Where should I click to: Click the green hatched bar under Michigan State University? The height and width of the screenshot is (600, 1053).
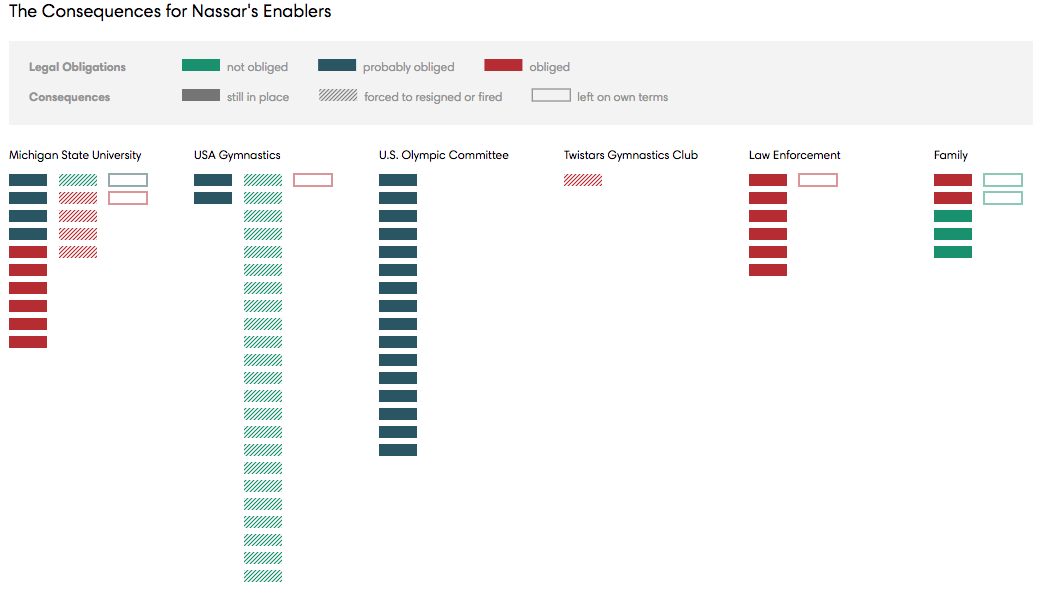(x=78, y=180)
